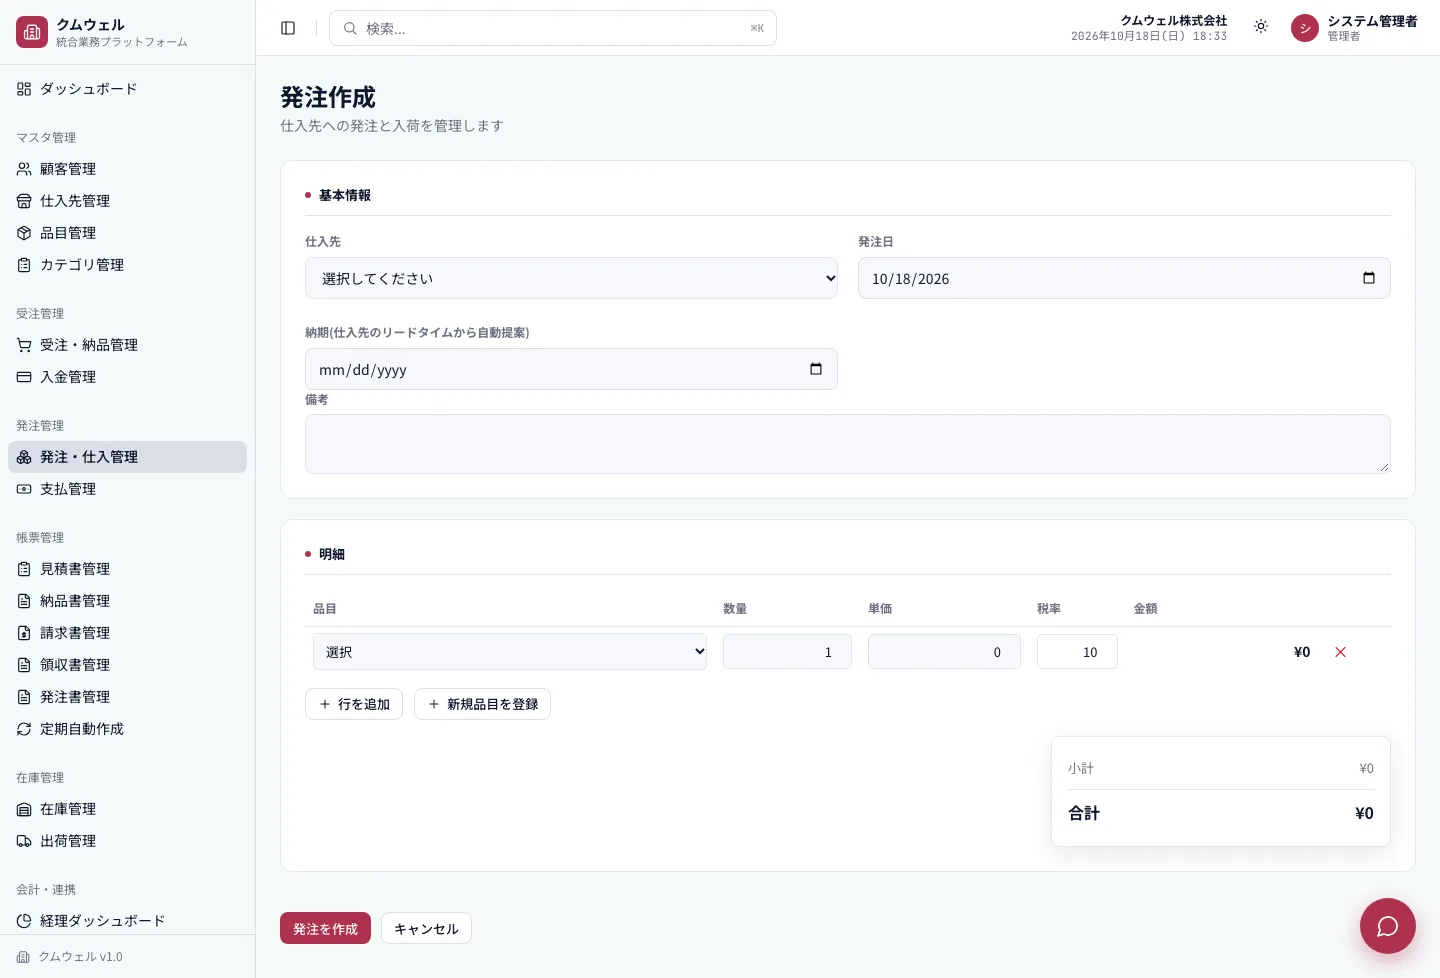Focus the 検索 search box
1440x978 pixels.
[x=553, y=28]
